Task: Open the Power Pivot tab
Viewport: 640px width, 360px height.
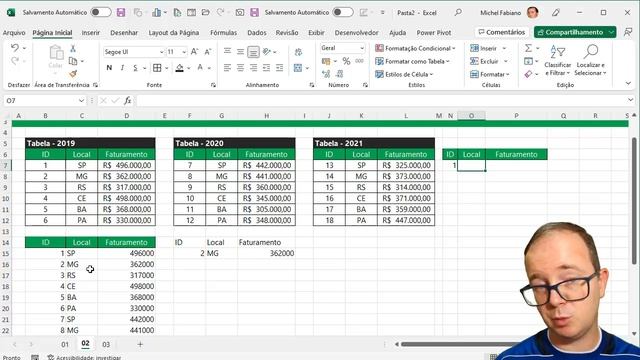Action: pyautogui.click(x=433, y=33)
